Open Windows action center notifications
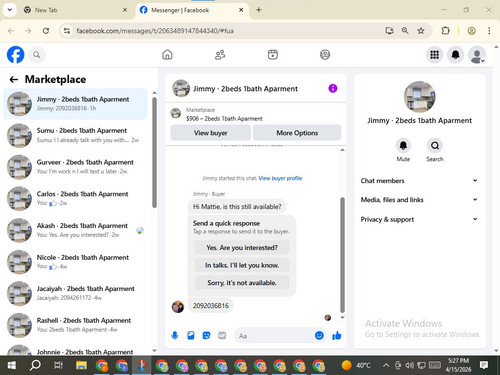Viewport: 500px width, 375px height. (484, 365)
